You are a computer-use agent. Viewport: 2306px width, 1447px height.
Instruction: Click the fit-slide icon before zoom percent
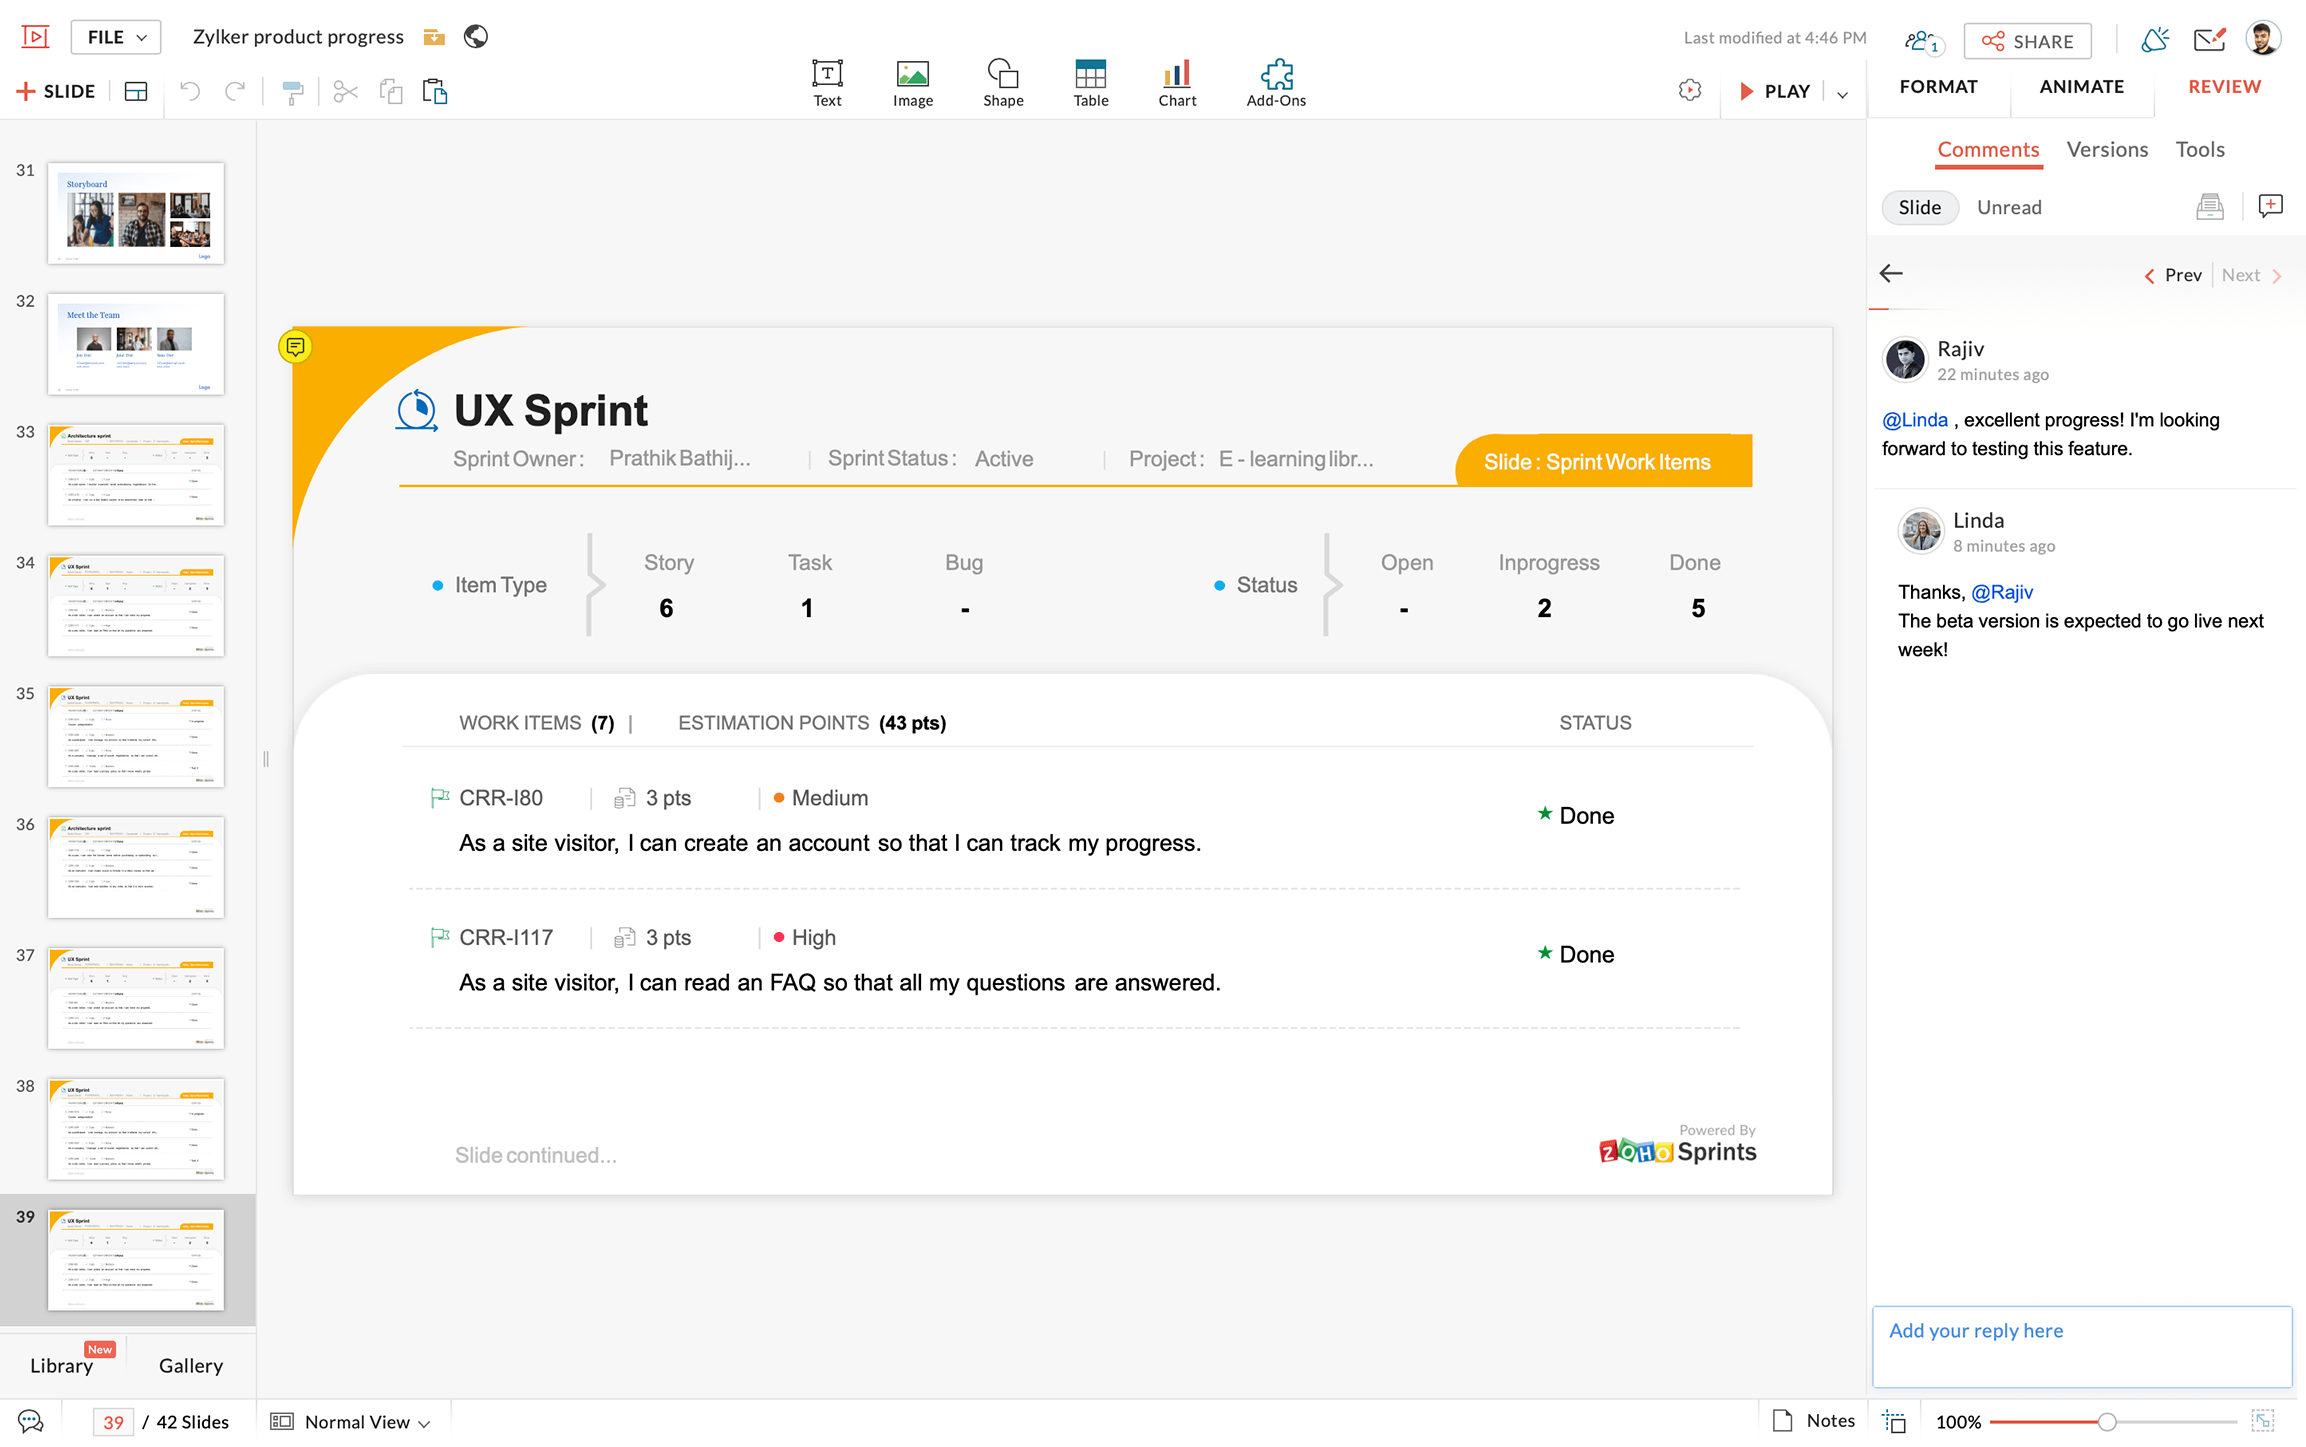tap(1894, 1422)
